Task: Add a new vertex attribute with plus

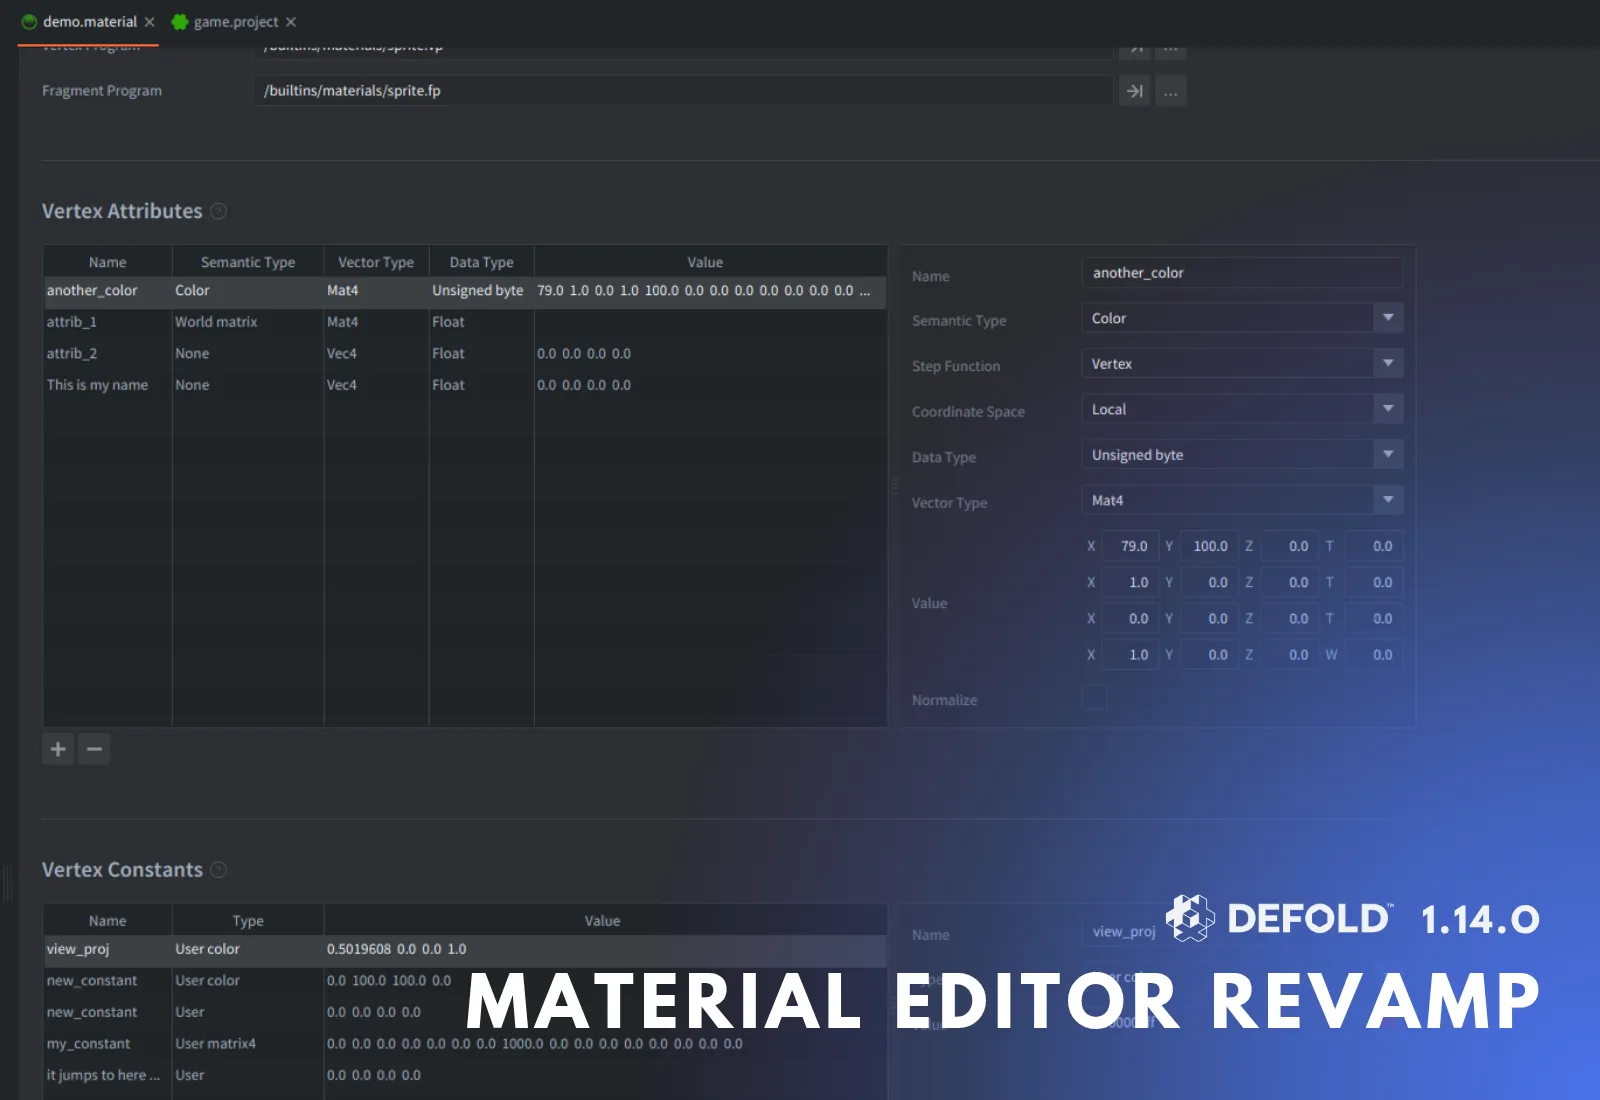Action: (58, 749)
